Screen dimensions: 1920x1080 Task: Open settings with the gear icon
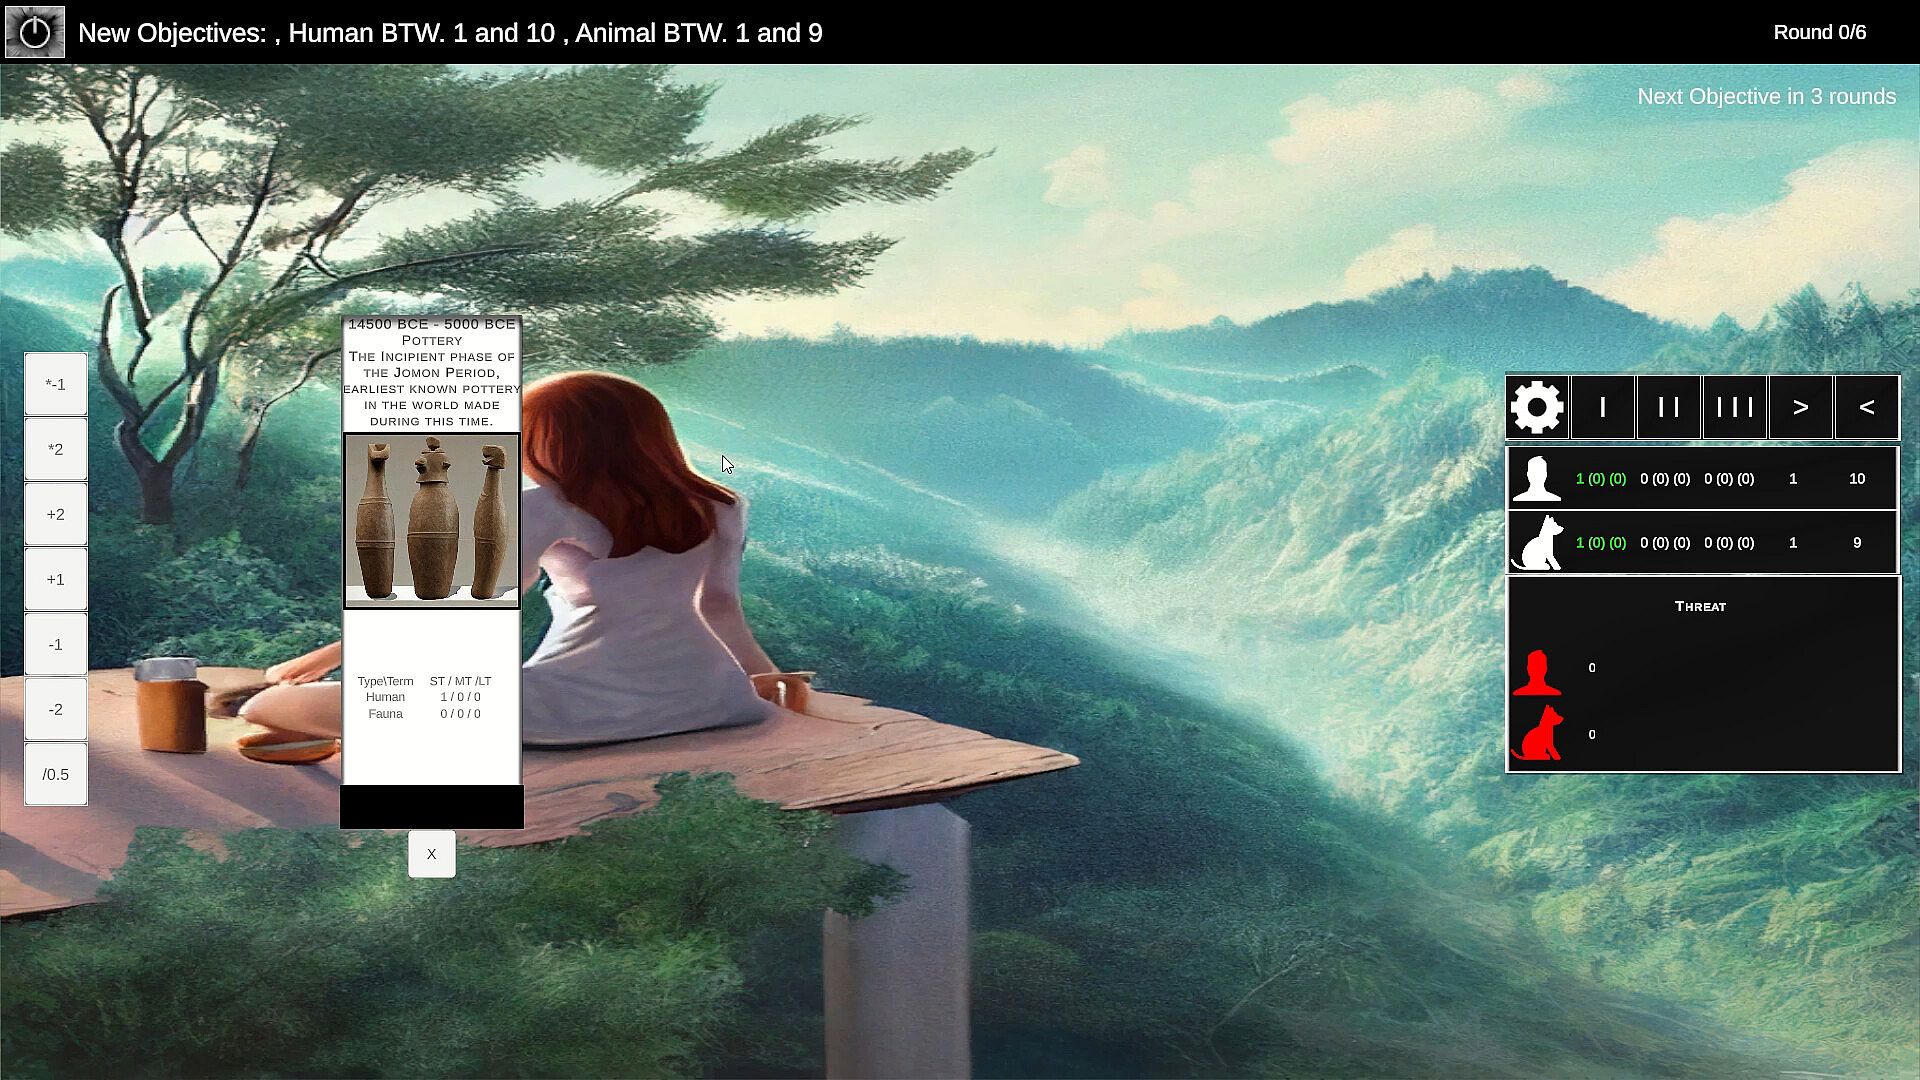click(x=1537, y=407)
